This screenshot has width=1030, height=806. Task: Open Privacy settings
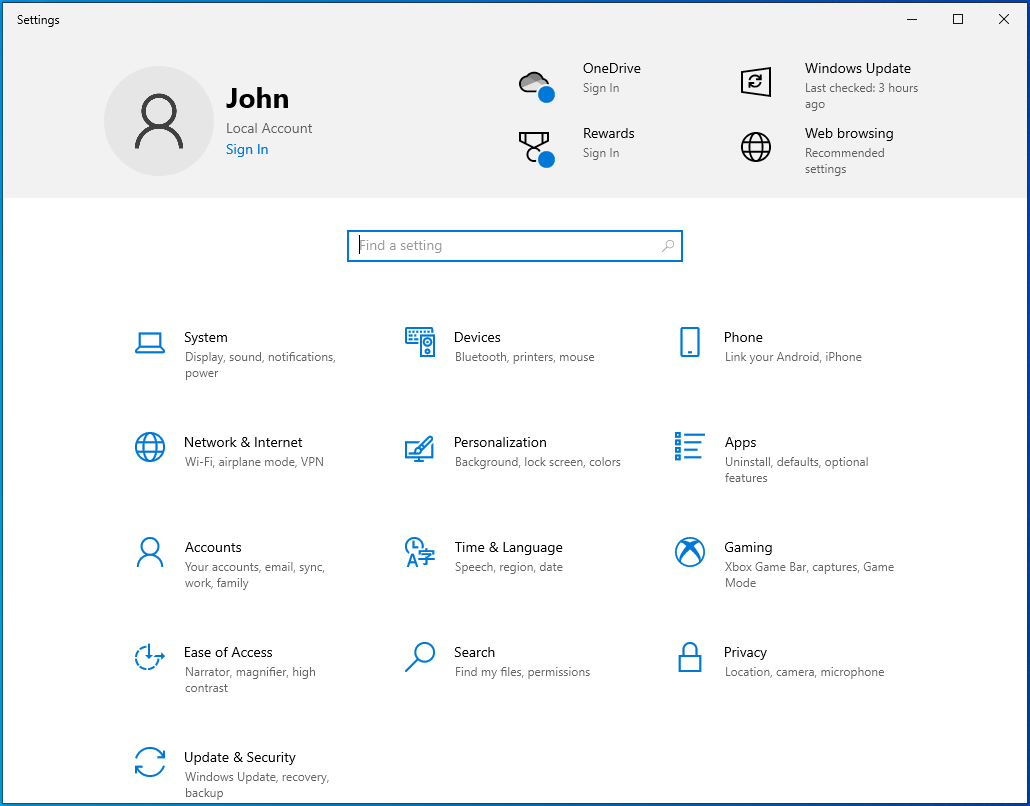745,660
